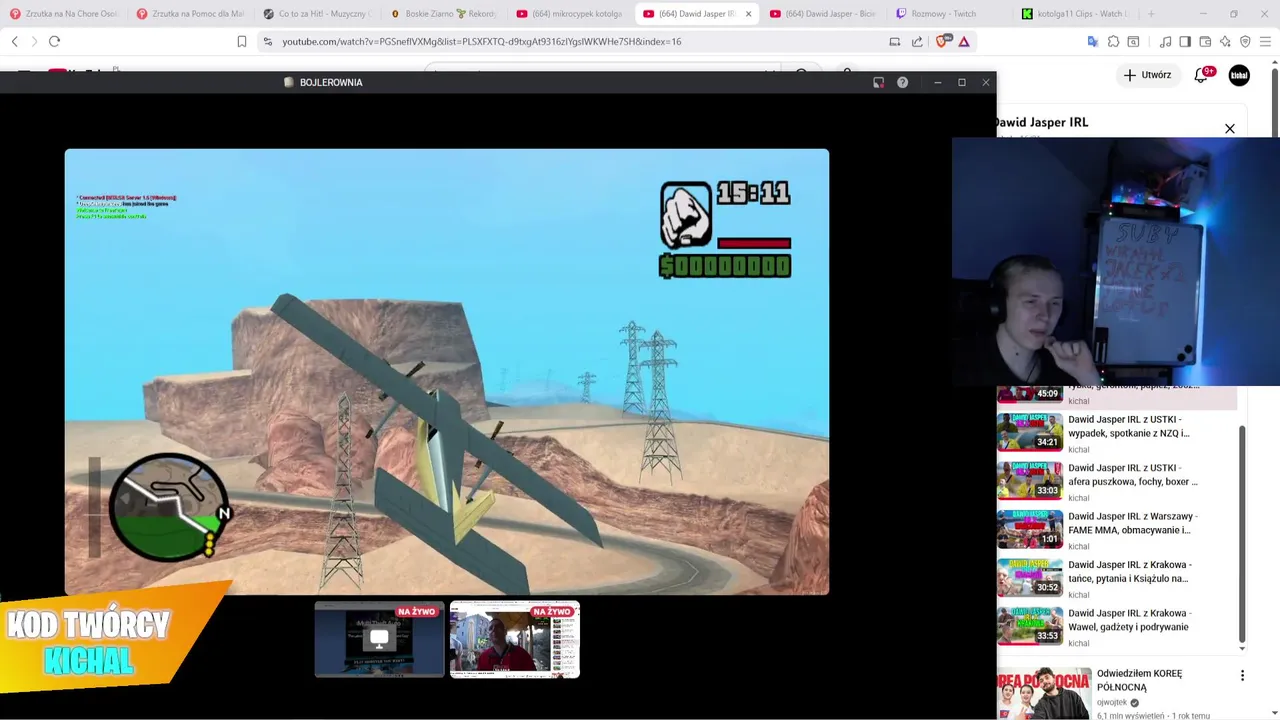Click the playlist panel scrollbar

coord(1242,535)
